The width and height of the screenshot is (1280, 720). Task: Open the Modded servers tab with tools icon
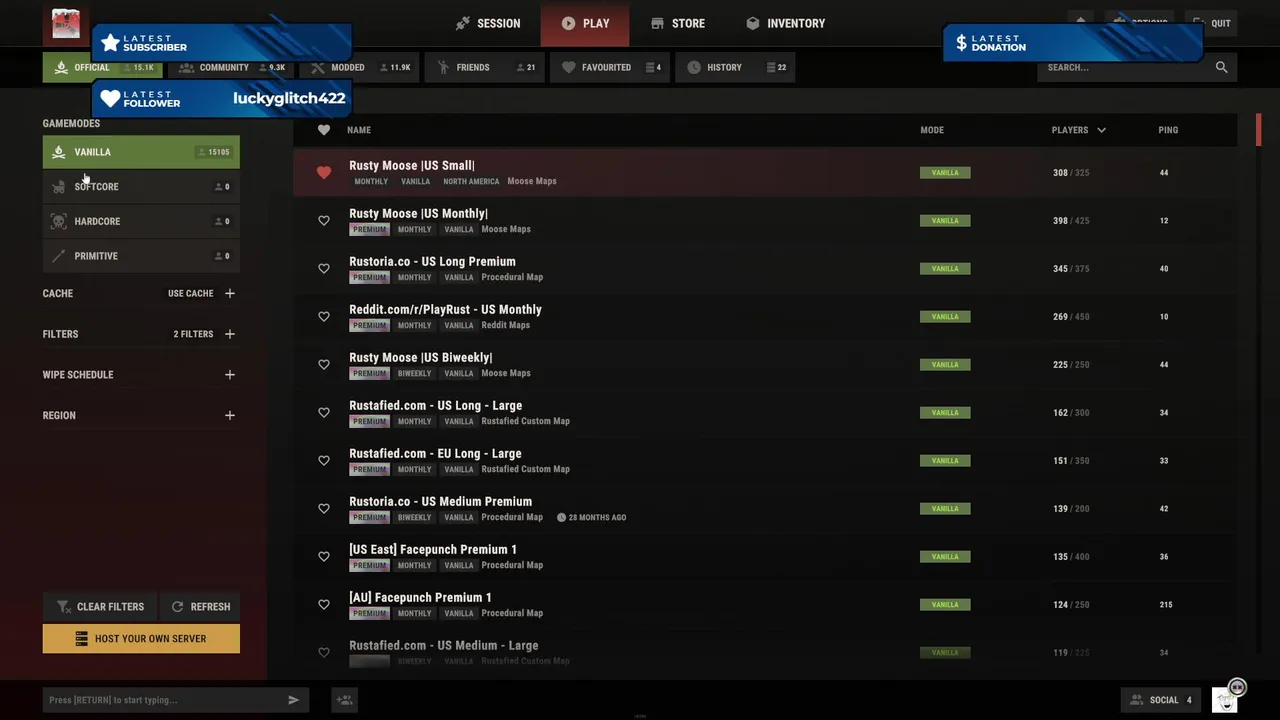pyautogui.click(x=358, y=67)
